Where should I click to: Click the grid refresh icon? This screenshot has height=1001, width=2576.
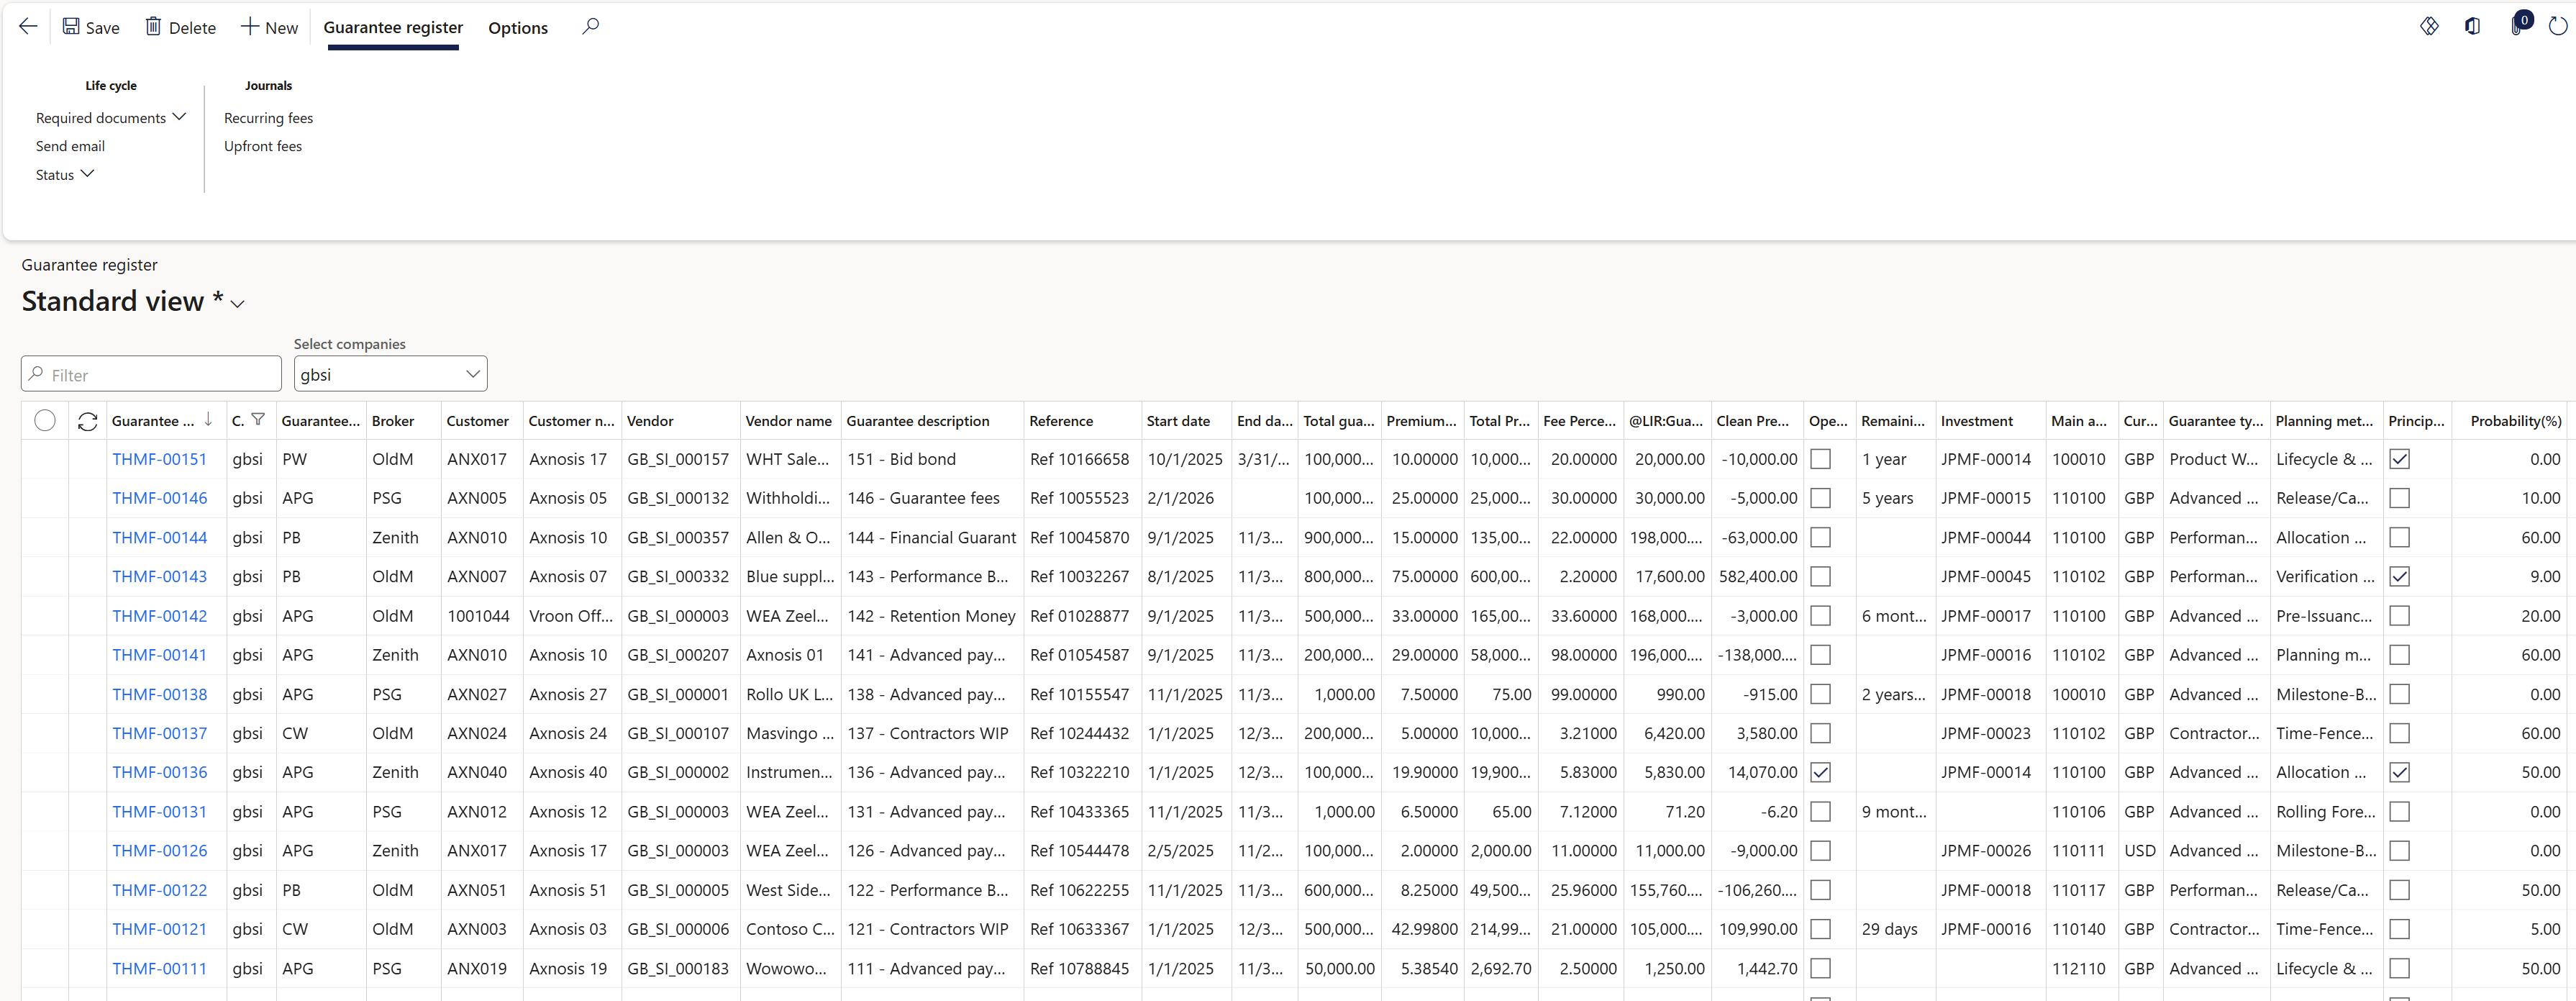pyautogui.click(x=88, y=421)
